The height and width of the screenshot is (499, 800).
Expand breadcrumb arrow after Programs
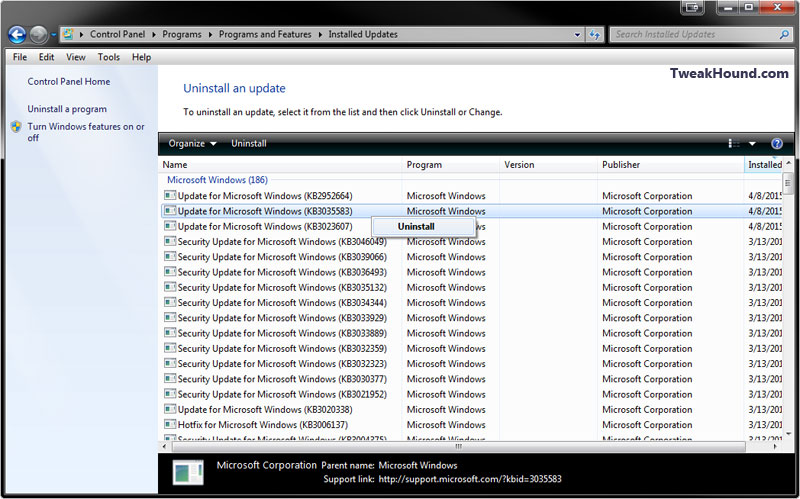[x=210, y=35]
